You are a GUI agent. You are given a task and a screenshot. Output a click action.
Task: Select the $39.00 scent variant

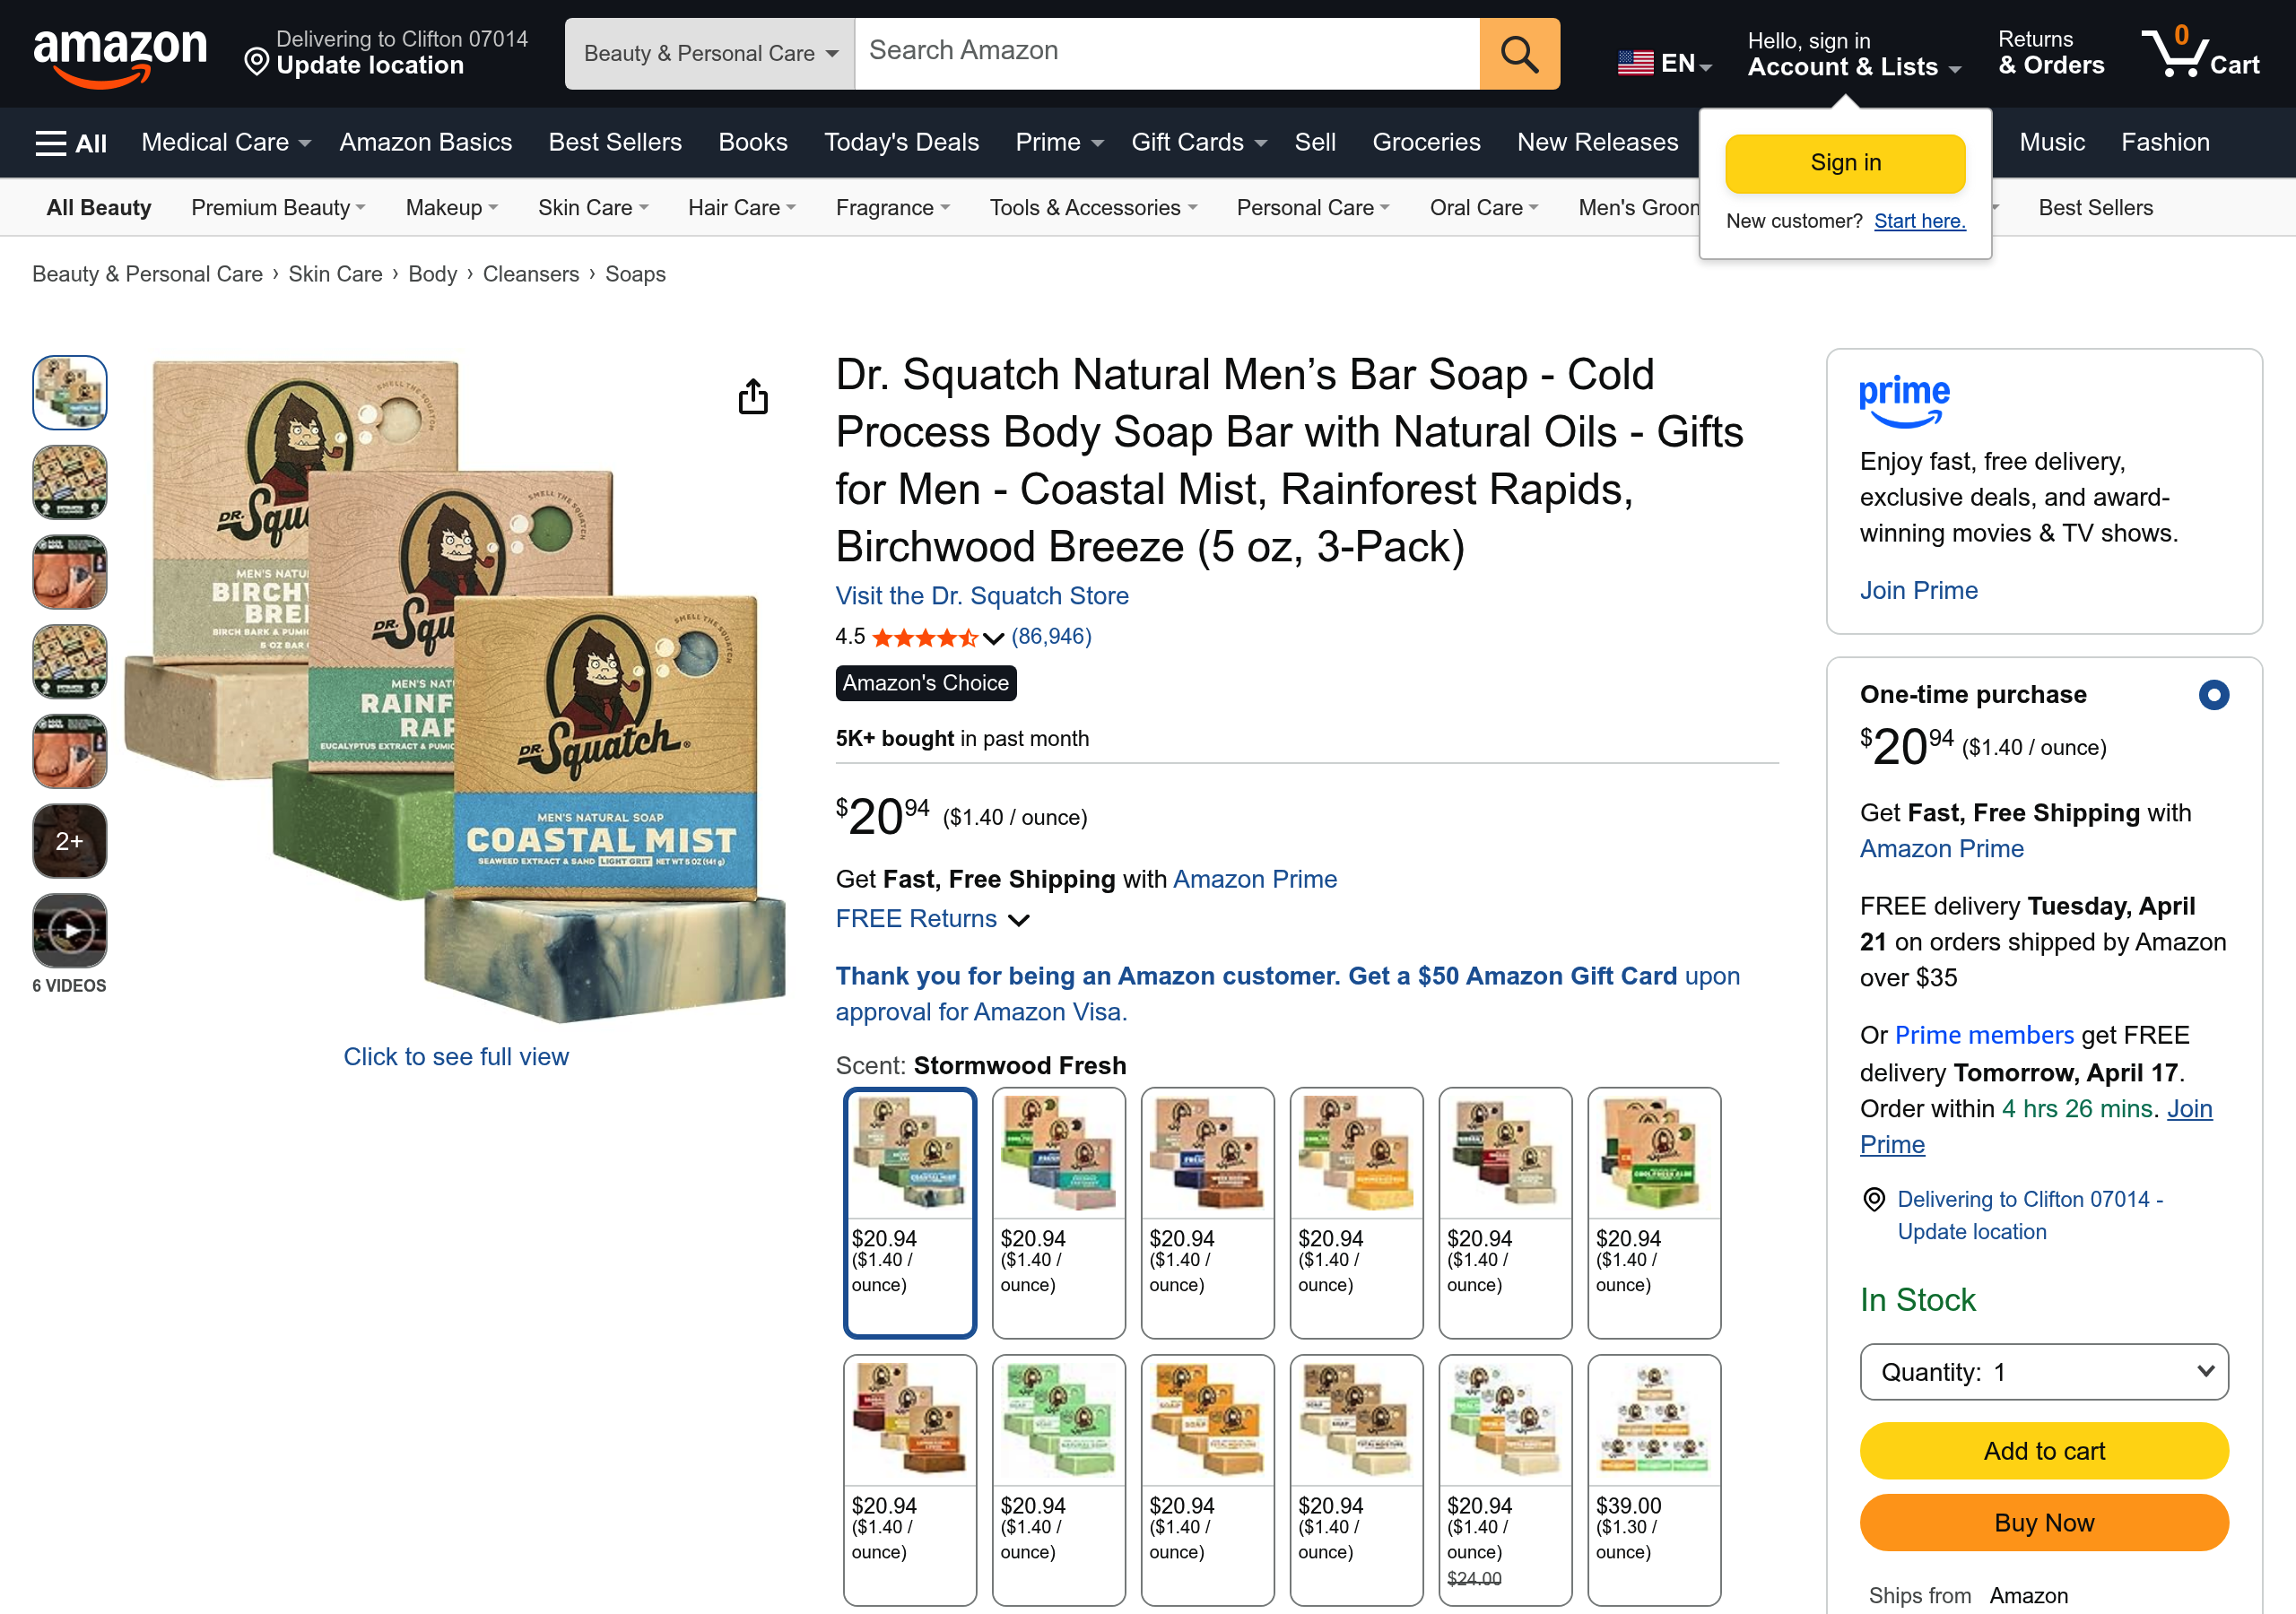click(1654, 1478)
